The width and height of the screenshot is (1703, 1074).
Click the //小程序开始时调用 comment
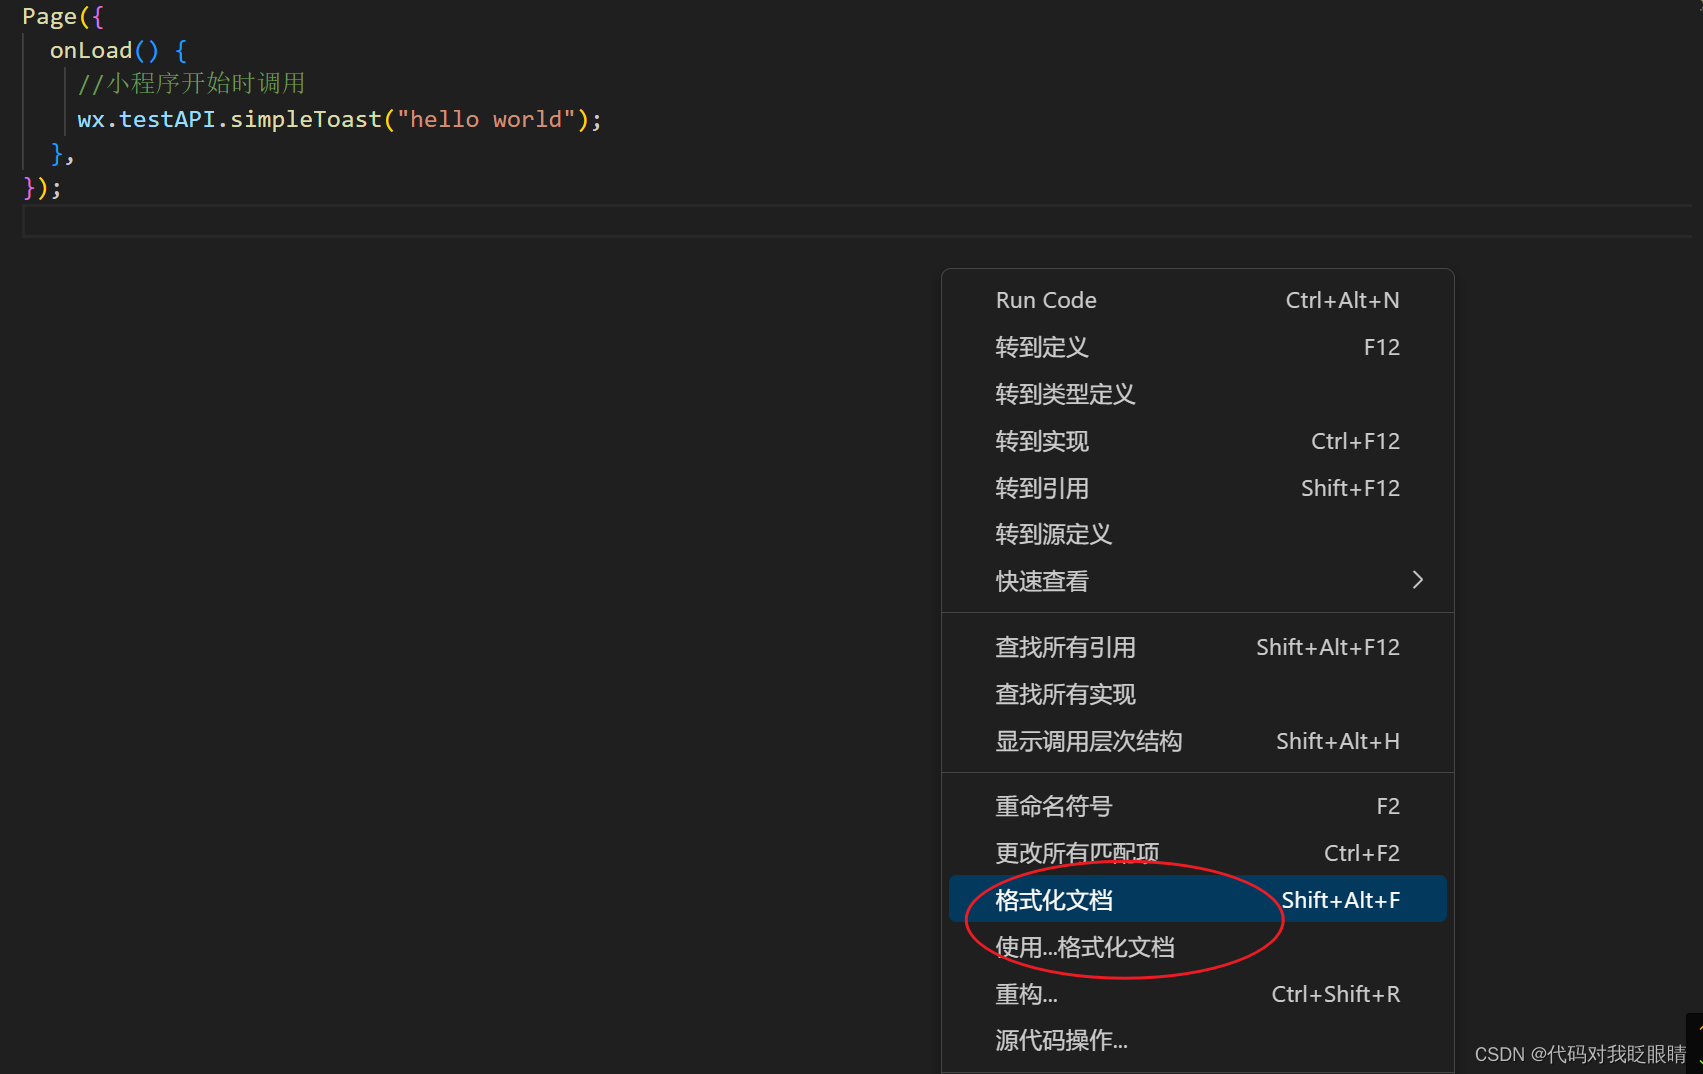click(191, 84)
